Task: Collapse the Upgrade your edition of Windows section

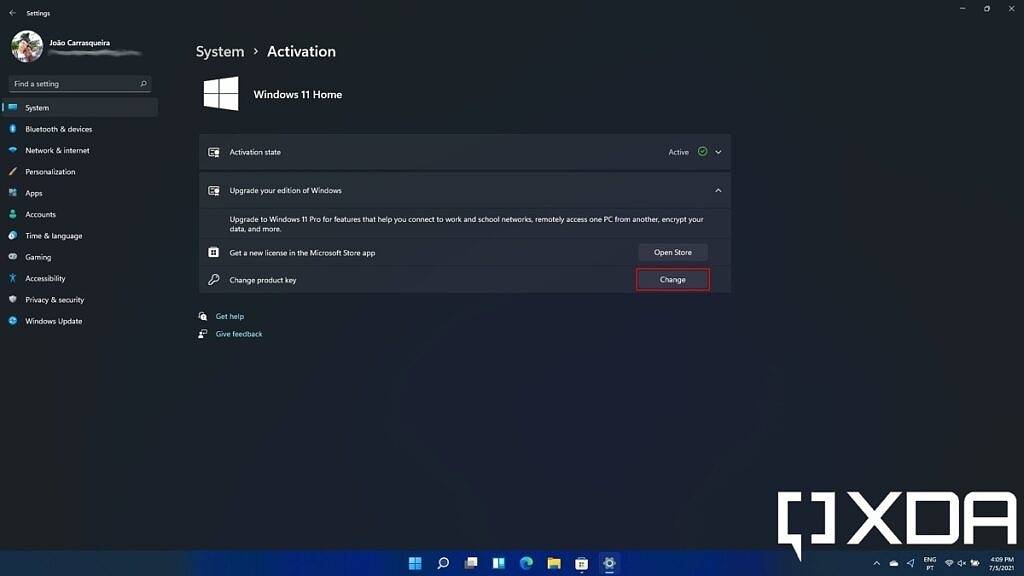Action: [x=717, y=190]
